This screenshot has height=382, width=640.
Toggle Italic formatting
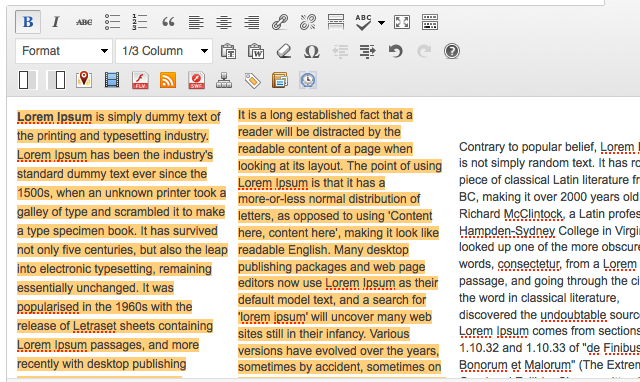click(x=56, y=22)
